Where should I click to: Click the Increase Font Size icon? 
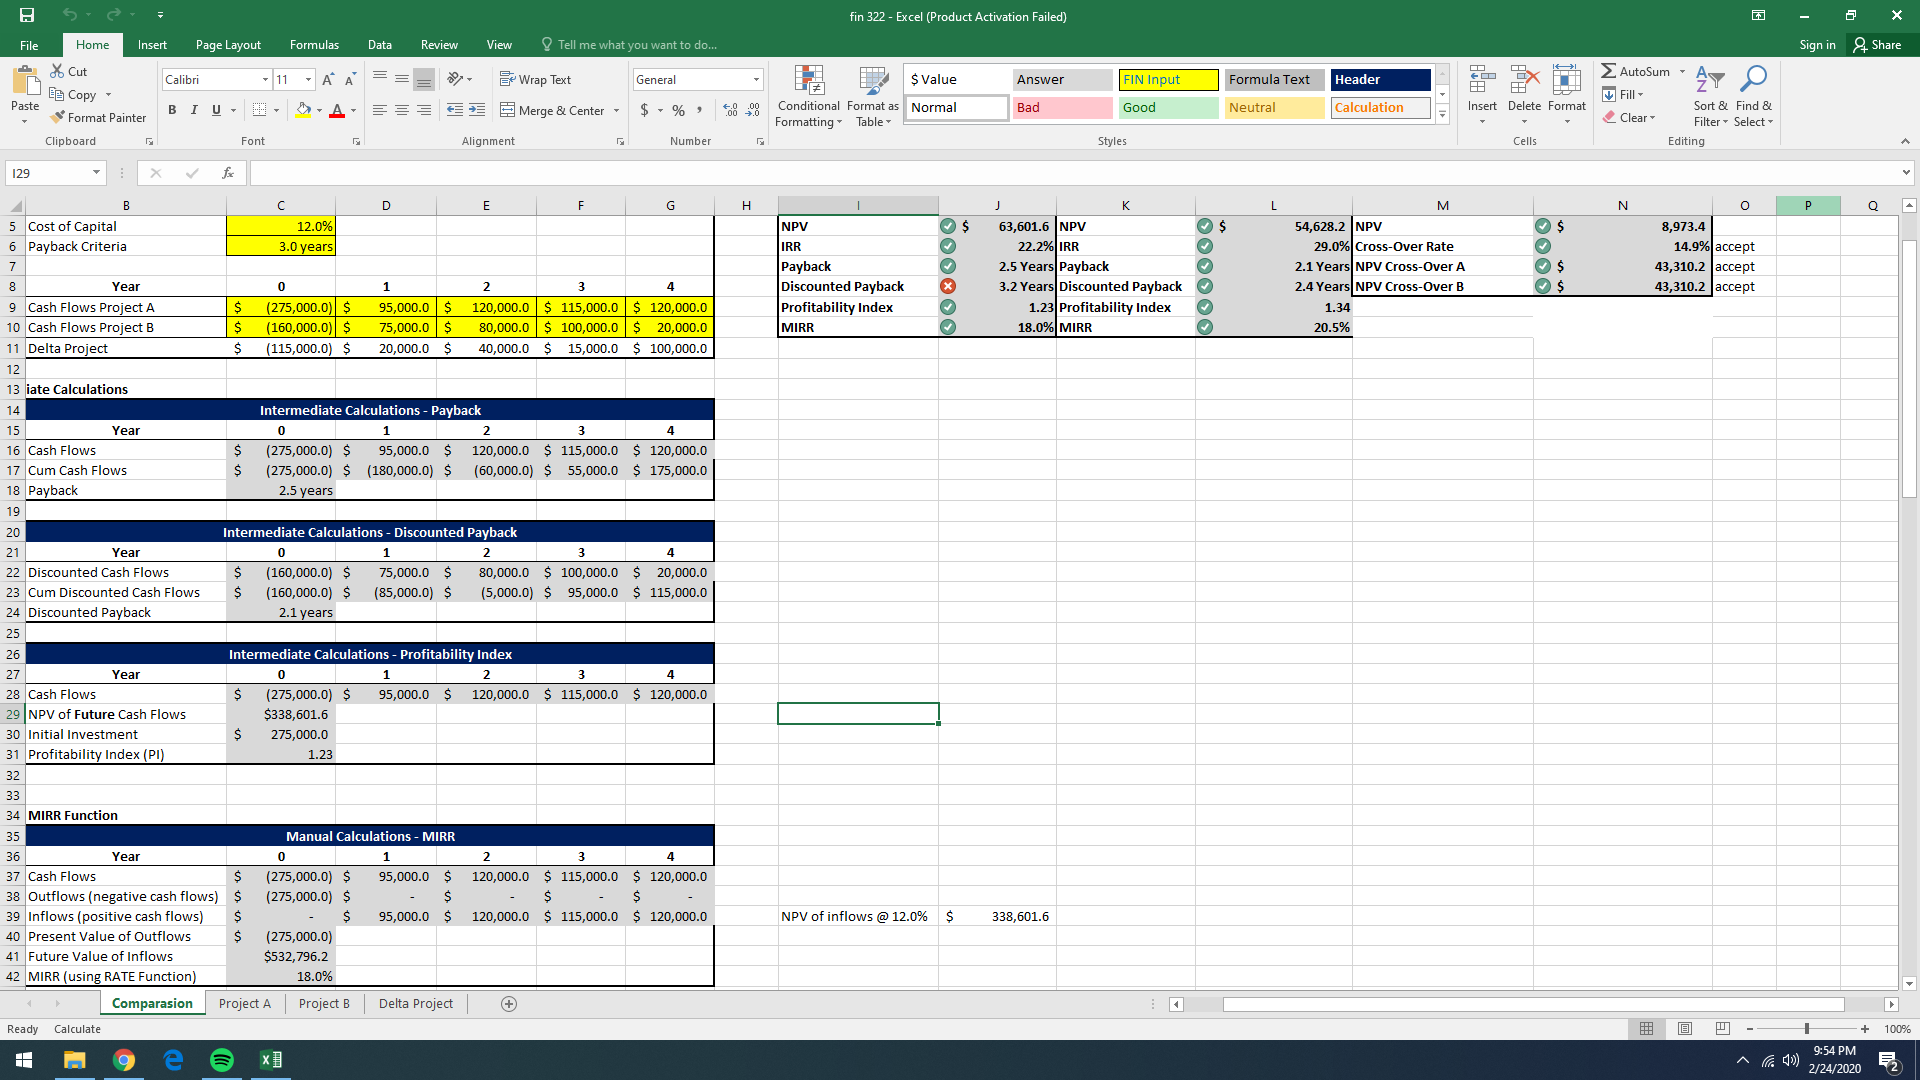click(x=328, y=79)
